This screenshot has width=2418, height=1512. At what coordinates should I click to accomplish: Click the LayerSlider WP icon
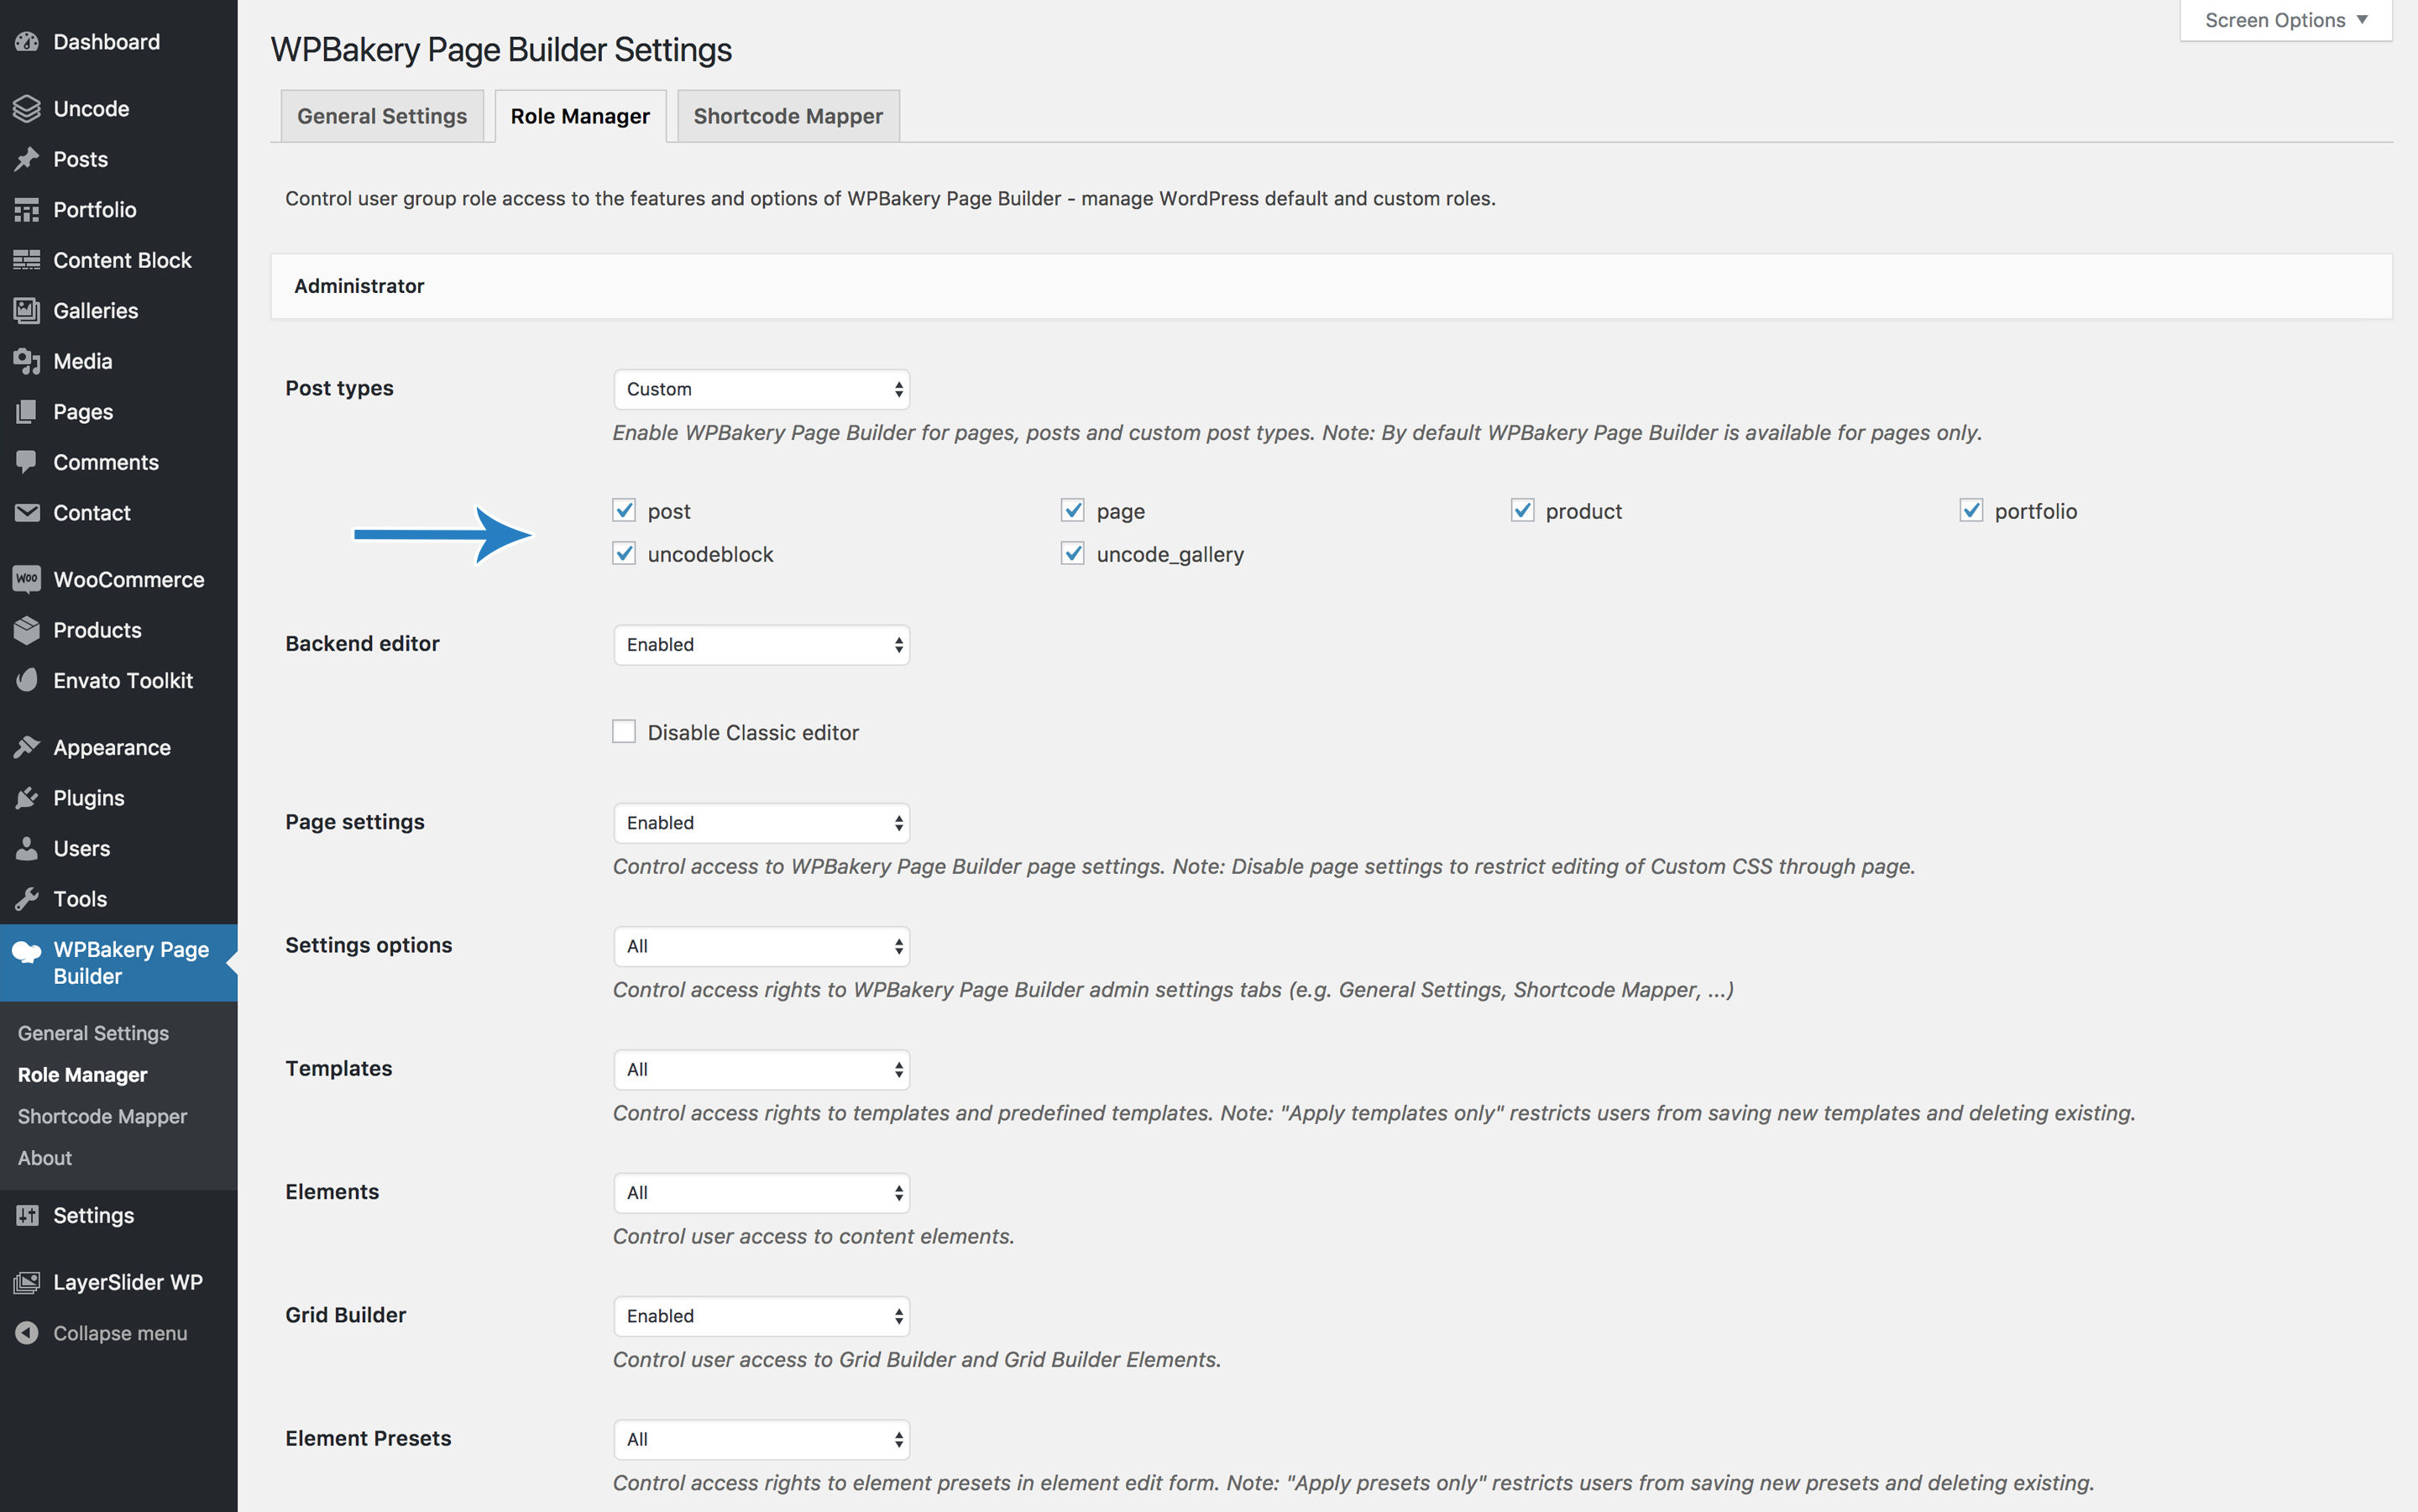pyautogui.click(x=27, y=1282)
